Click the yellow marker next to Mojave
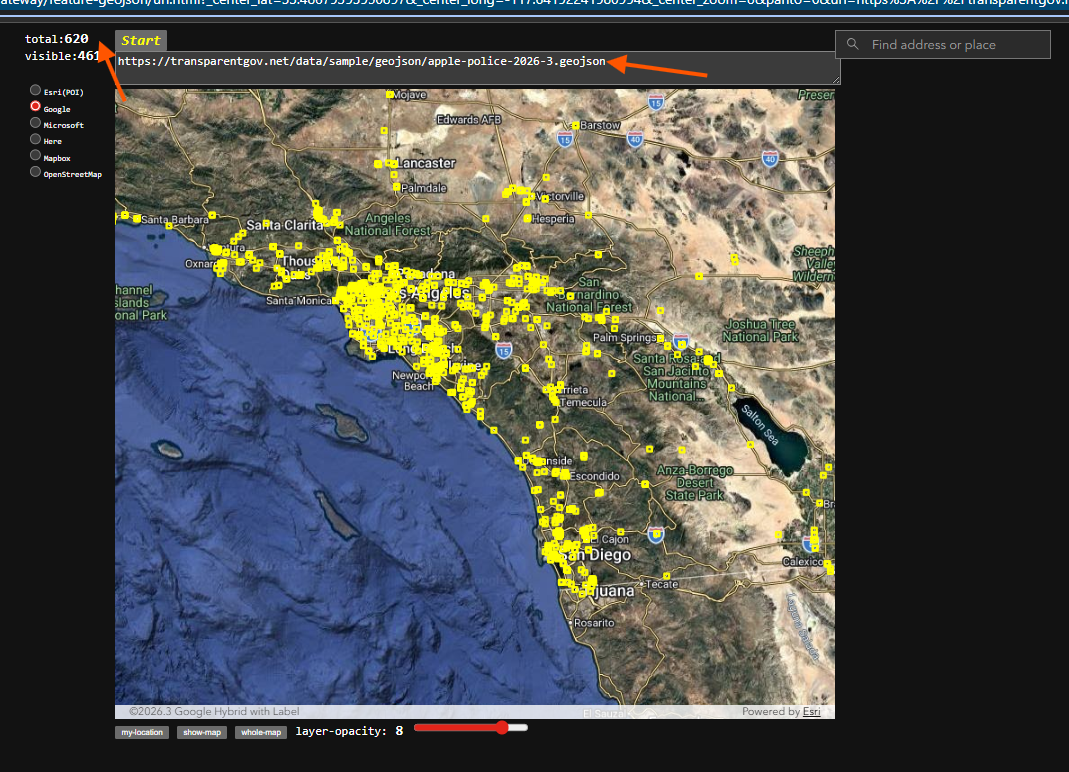The height and width of the screenshot is (772, 1069). click(x=389, y=95)
